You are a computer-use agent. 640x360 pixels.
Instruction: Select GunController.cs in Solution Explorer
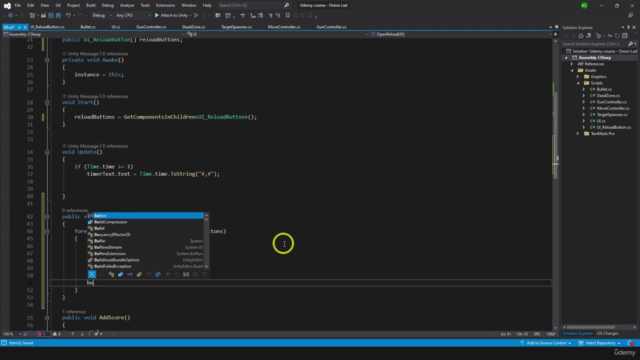(611, 102)
